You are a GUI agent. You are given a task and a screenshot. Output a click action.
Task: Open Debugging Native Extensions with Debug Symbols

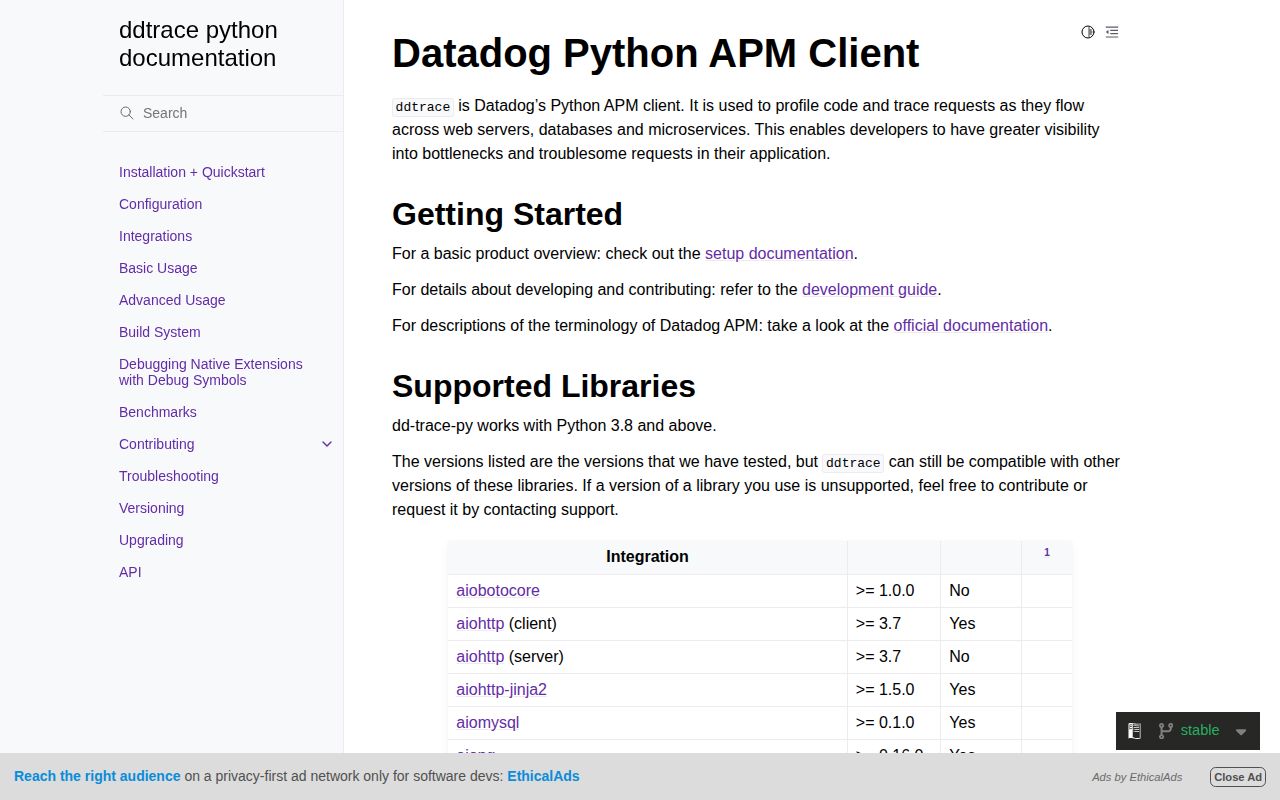click(211, 372)
